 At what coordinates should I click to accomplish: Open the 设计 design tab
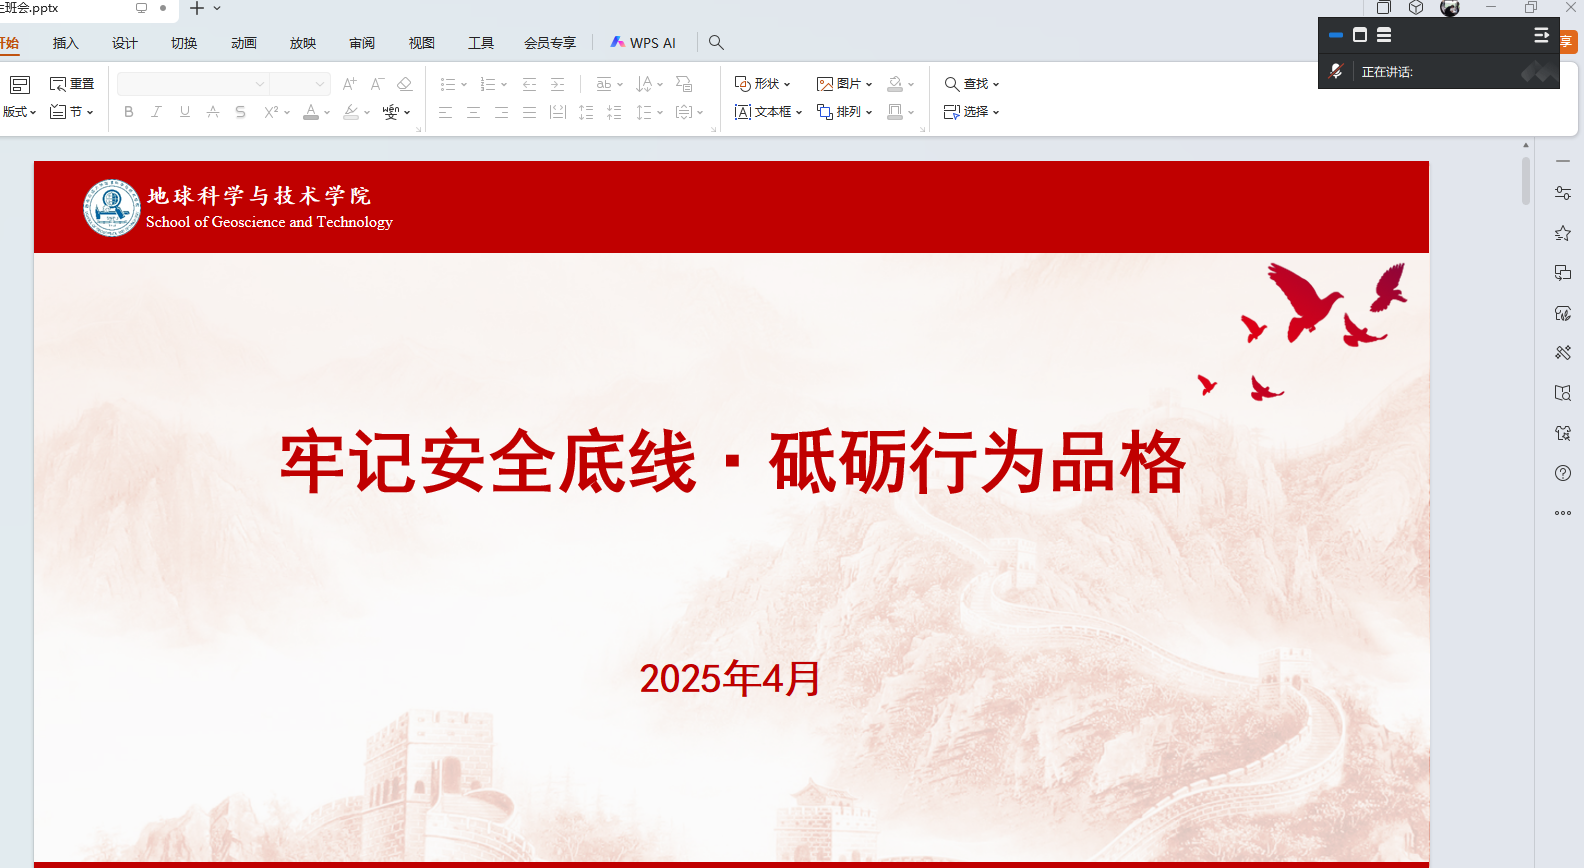point(125,43)
